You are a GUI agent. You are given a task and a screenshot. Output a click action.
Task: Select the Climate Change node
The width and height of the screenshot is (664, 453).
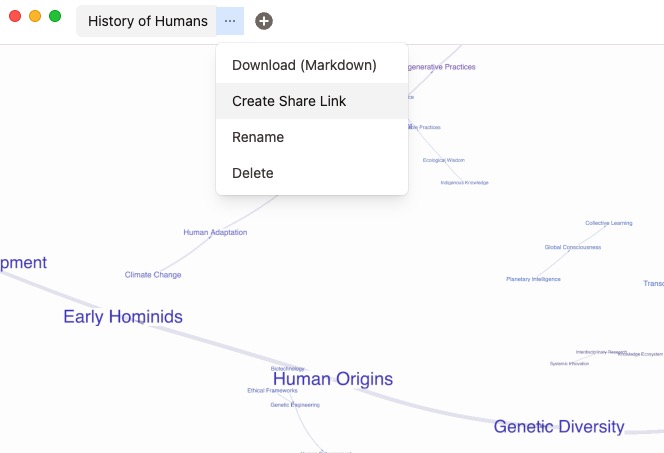point(153,275)
